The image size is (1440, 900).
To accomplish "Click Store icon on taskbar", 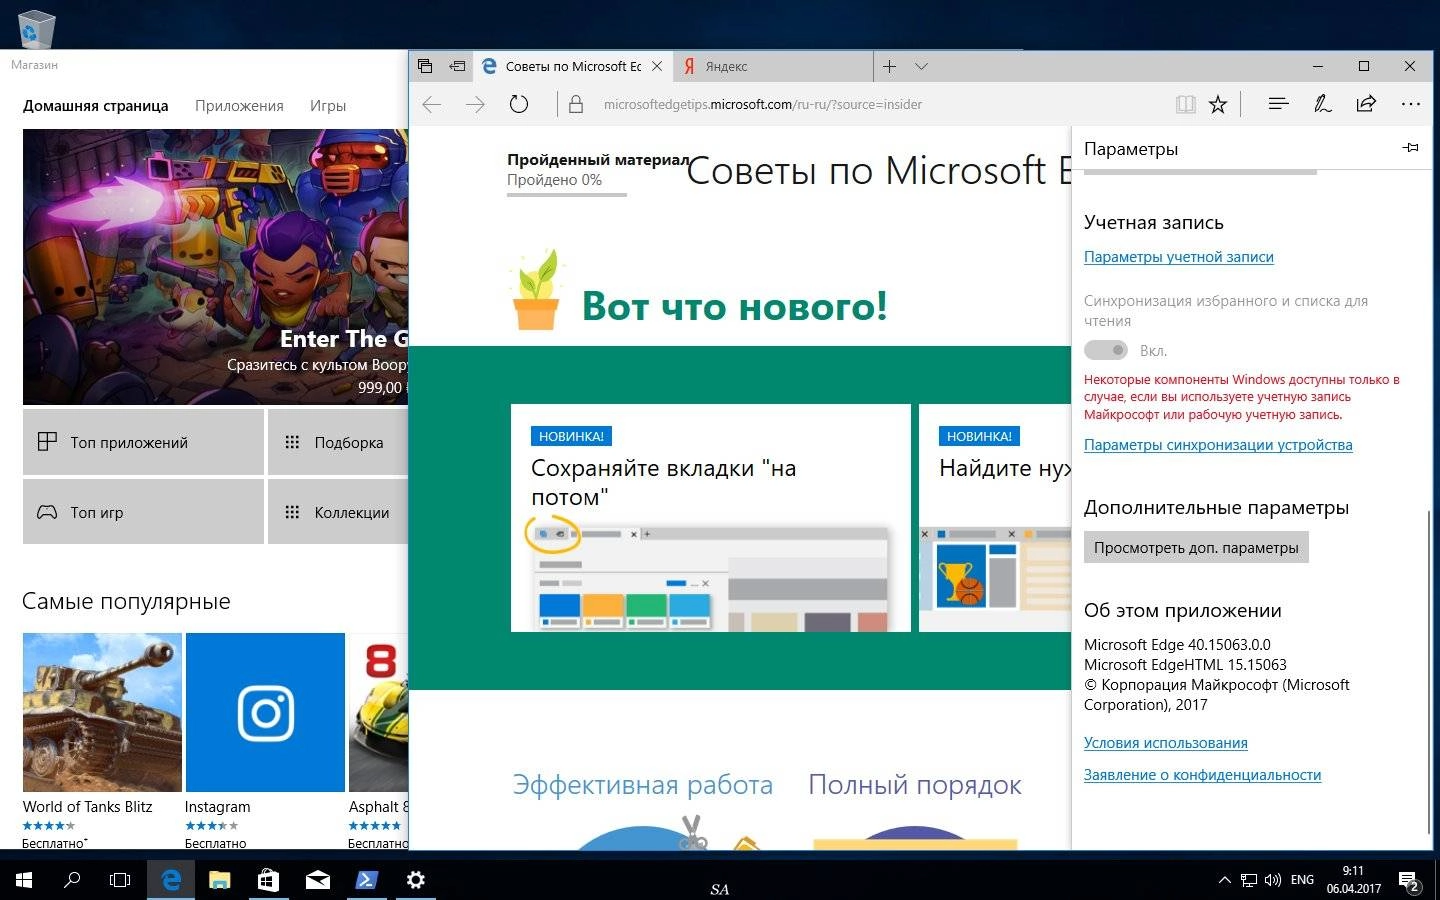I will (x=268, y=880).
